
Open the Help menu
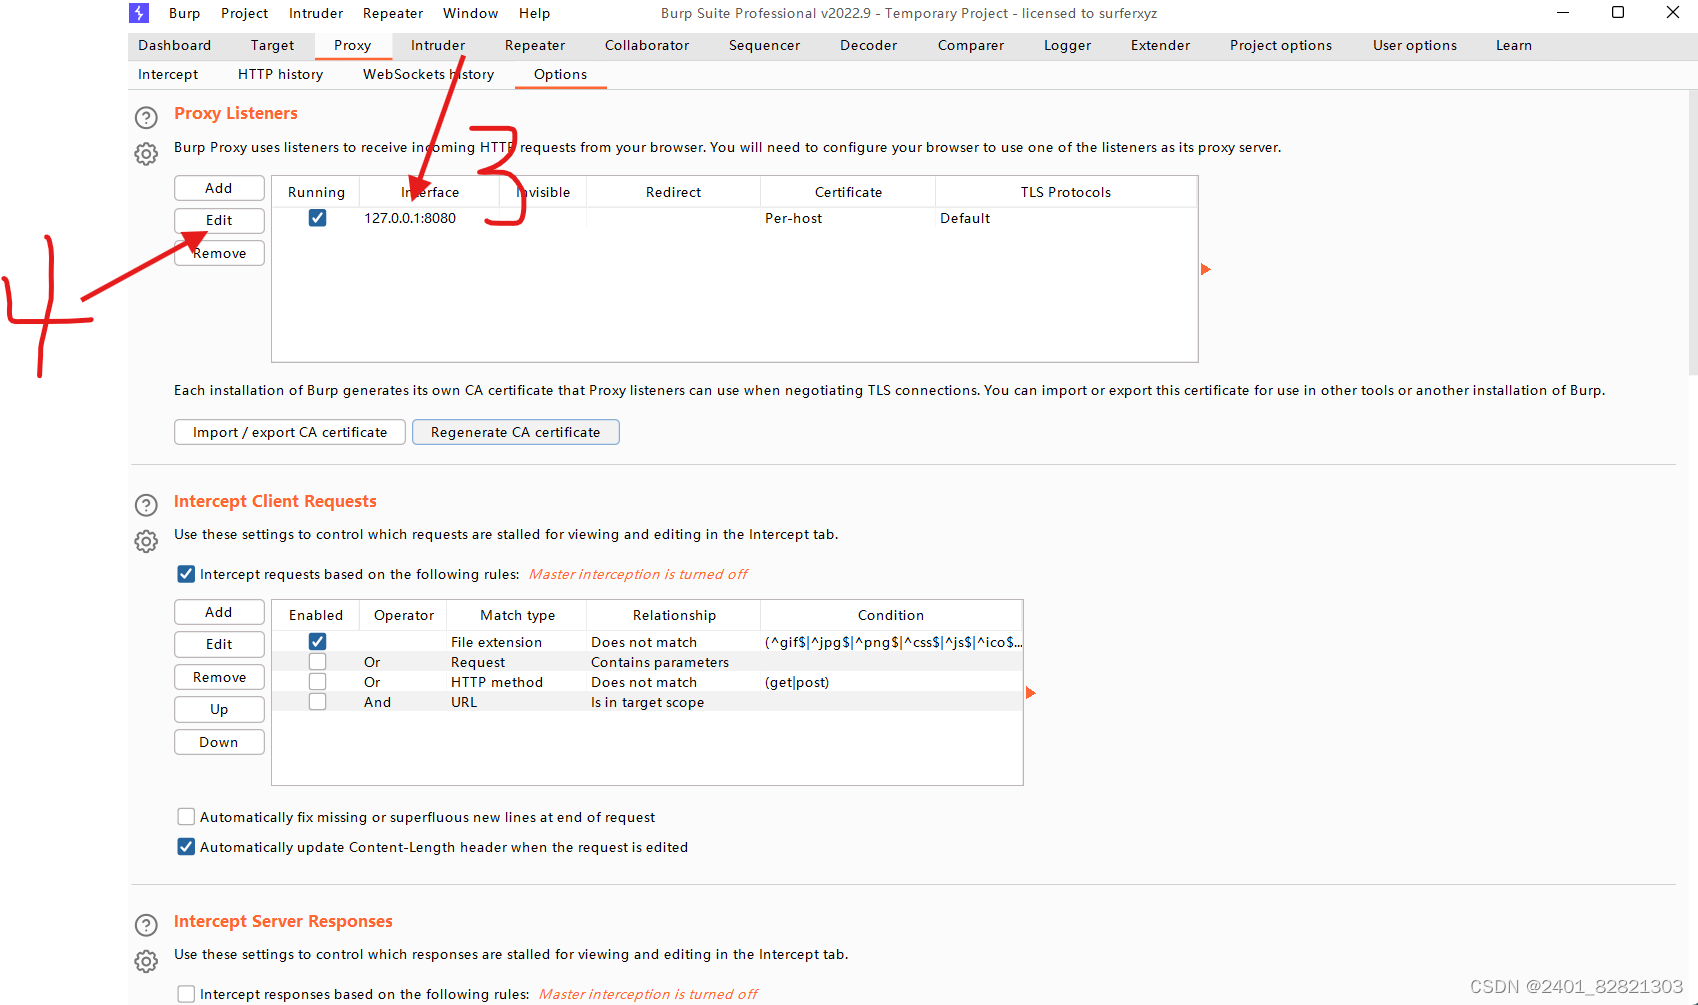pos(534,13)
